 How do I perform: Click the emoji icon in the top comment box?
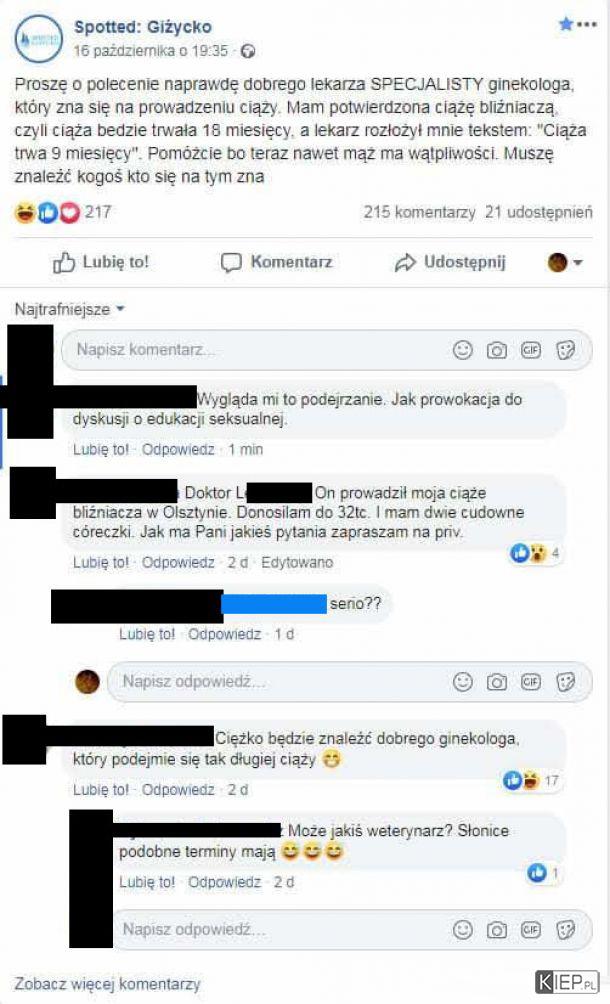click(x=462, y=350)
